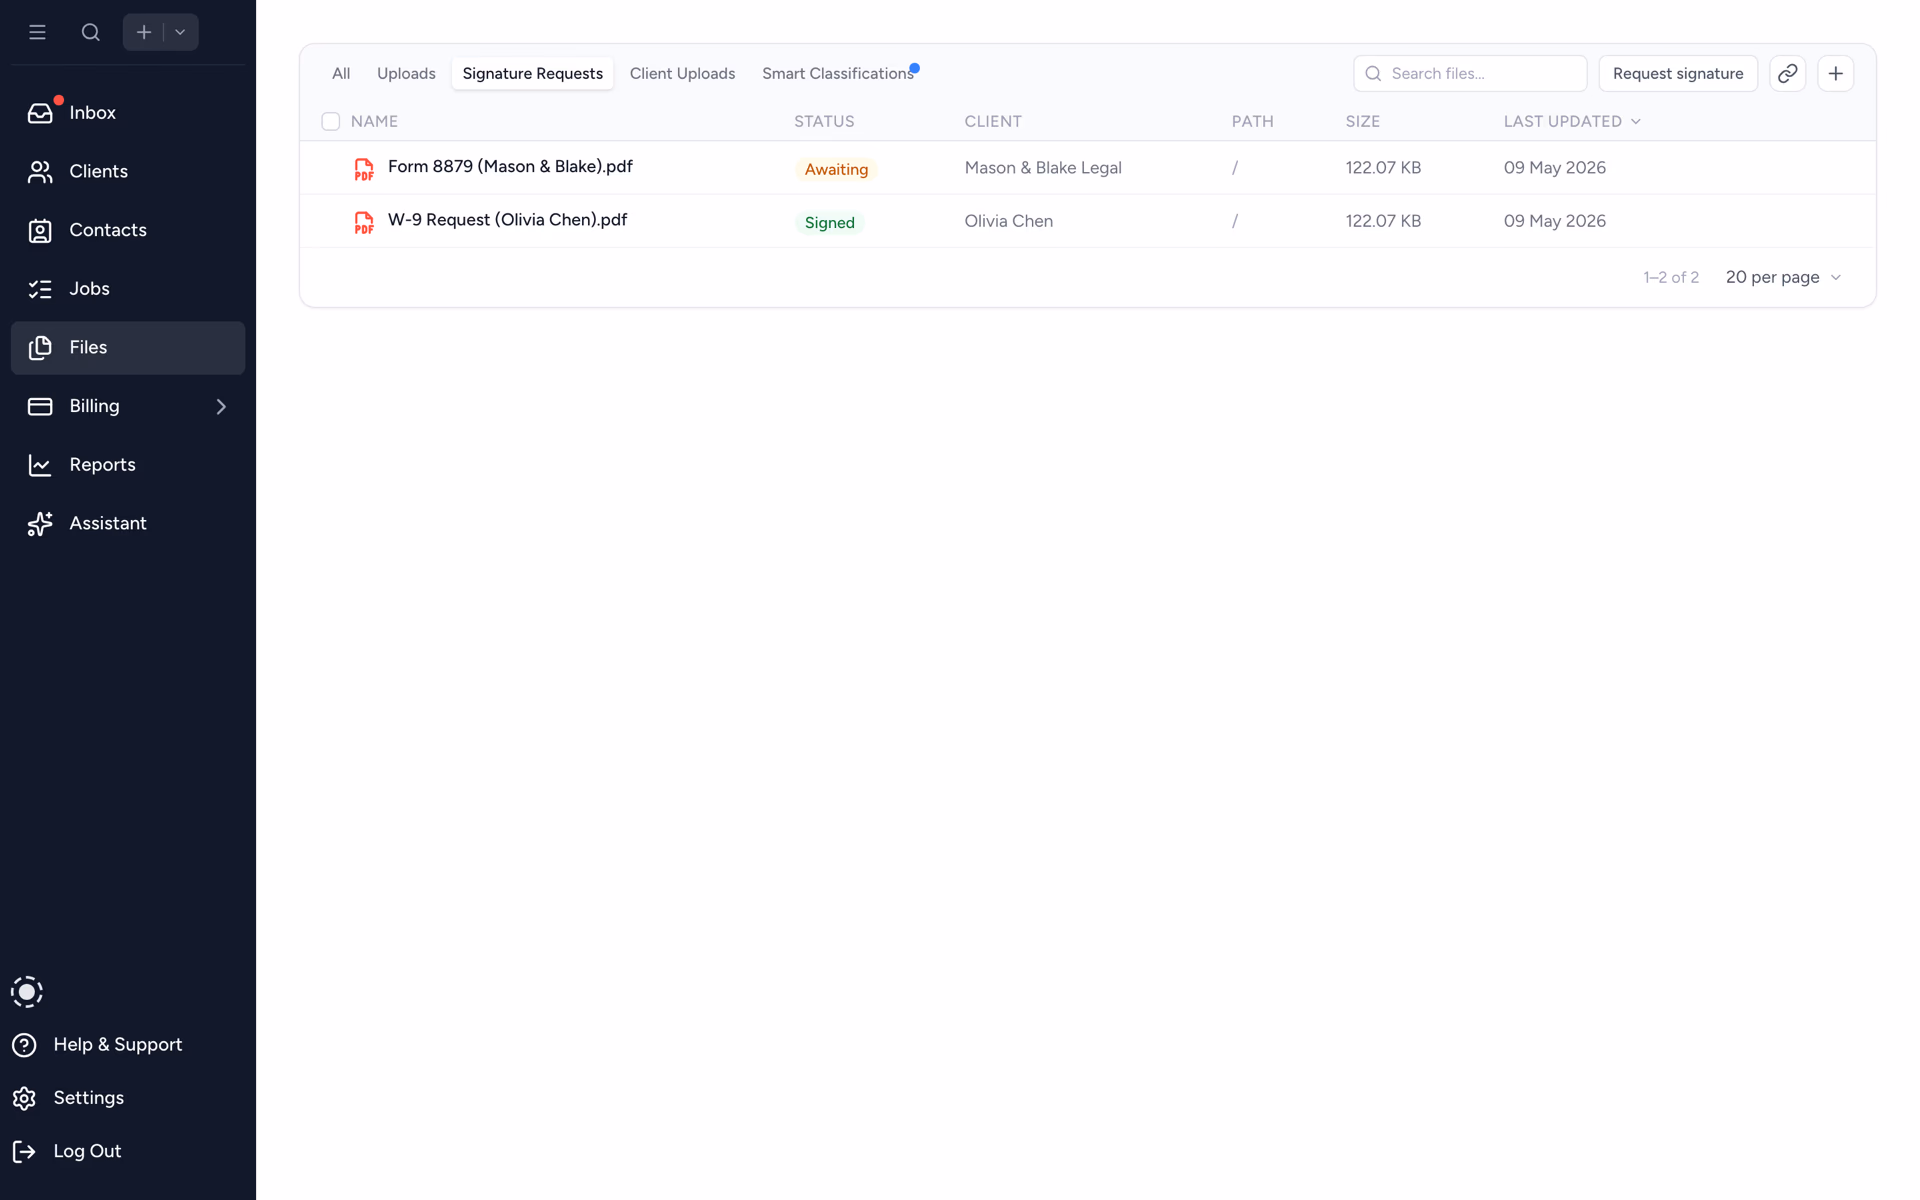Open Form 8879 (Mason & Blake).pdf

coord(510,167)
